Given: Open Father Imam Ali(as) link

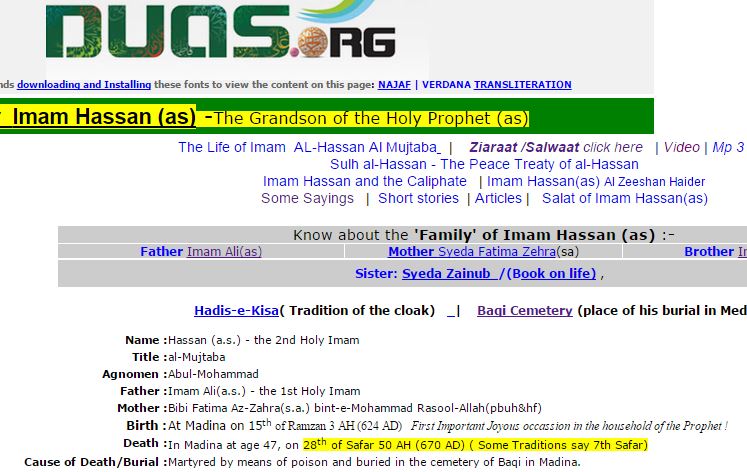Looking at the screenshot, I should (x=224, y=252).
